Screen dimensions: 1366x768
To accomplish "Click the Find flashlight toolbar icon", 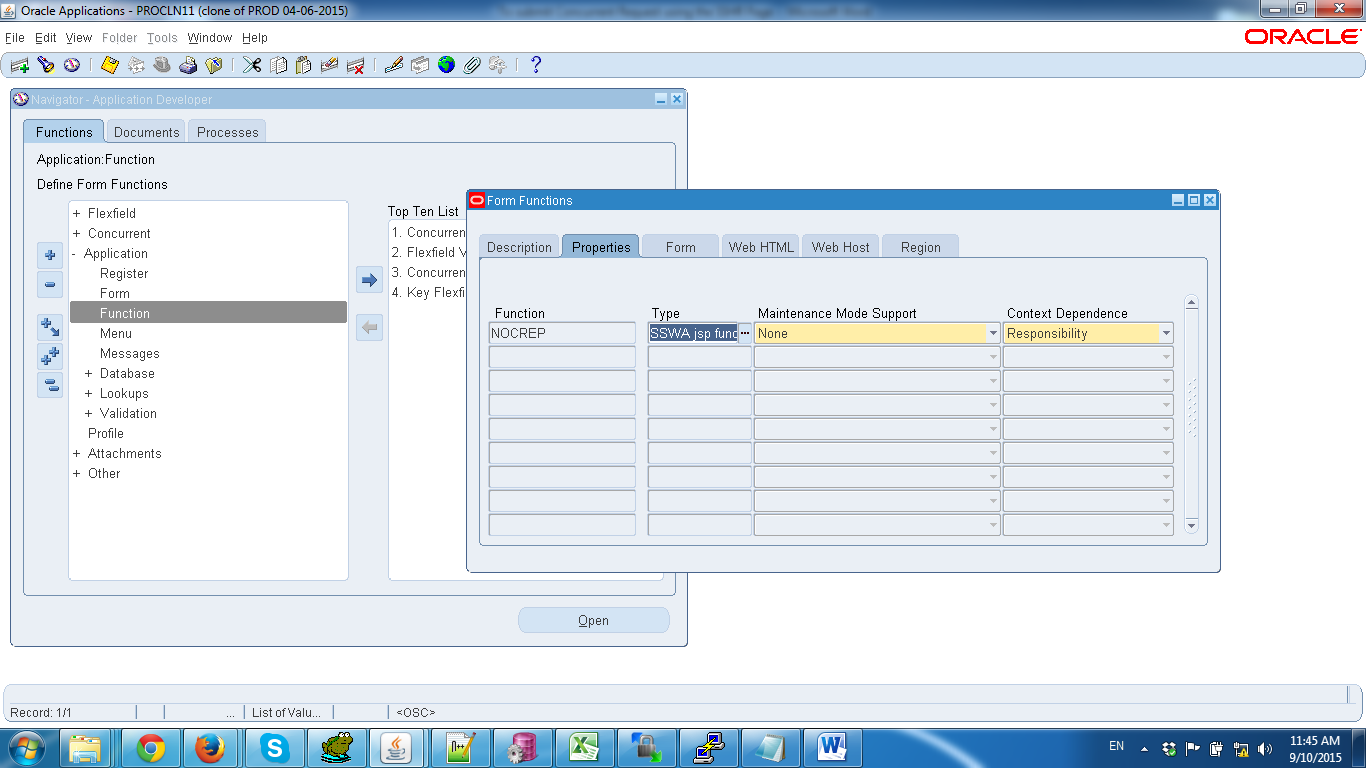I will coord(45,65).
